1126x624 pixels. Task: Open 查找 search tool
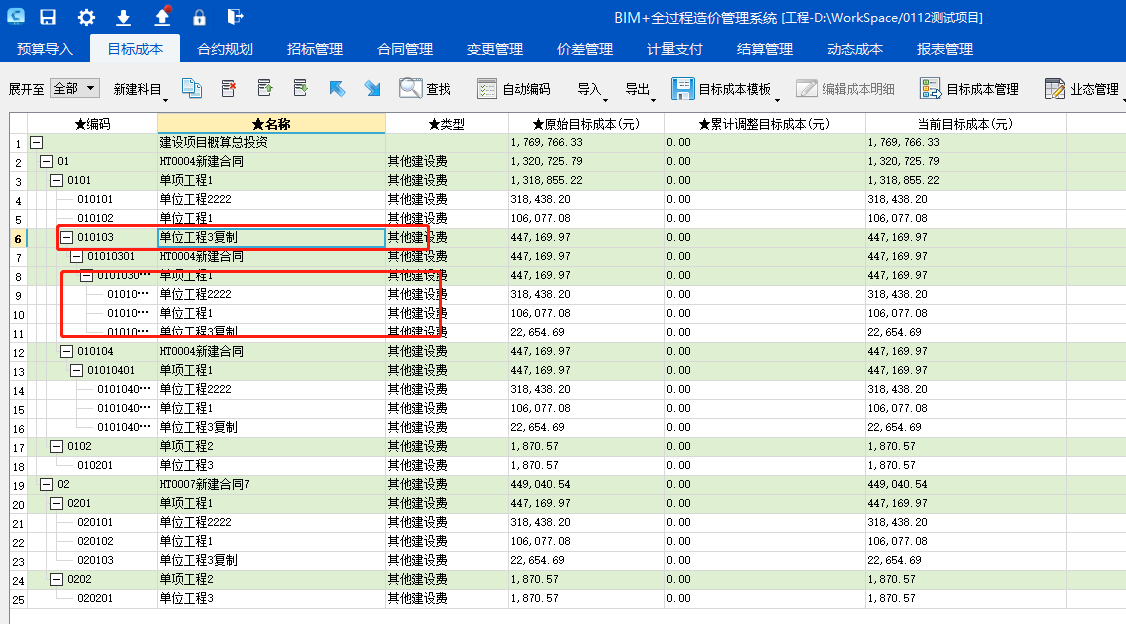coord(425,88)
